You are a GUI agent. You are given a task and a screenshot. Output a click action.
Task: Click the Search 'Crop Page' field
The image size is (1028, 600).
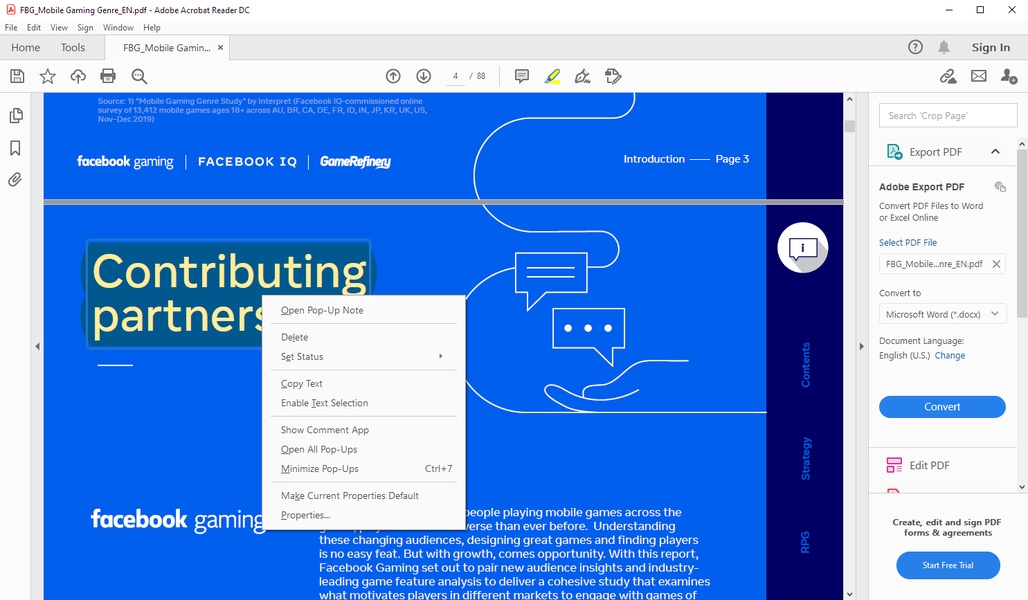(x=948, y=116)
